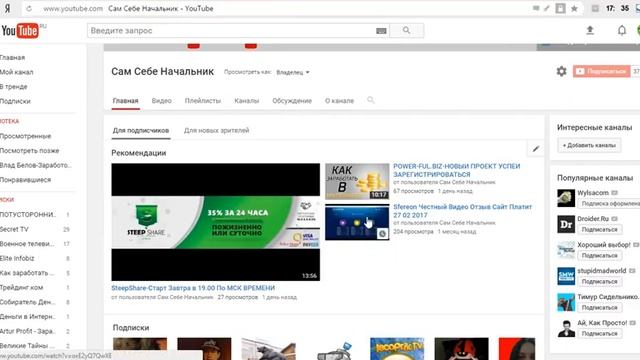Viewport: 640px width, 360px height.
Task: Open Подписки in left sidebar
Action: tap(16, 101)
